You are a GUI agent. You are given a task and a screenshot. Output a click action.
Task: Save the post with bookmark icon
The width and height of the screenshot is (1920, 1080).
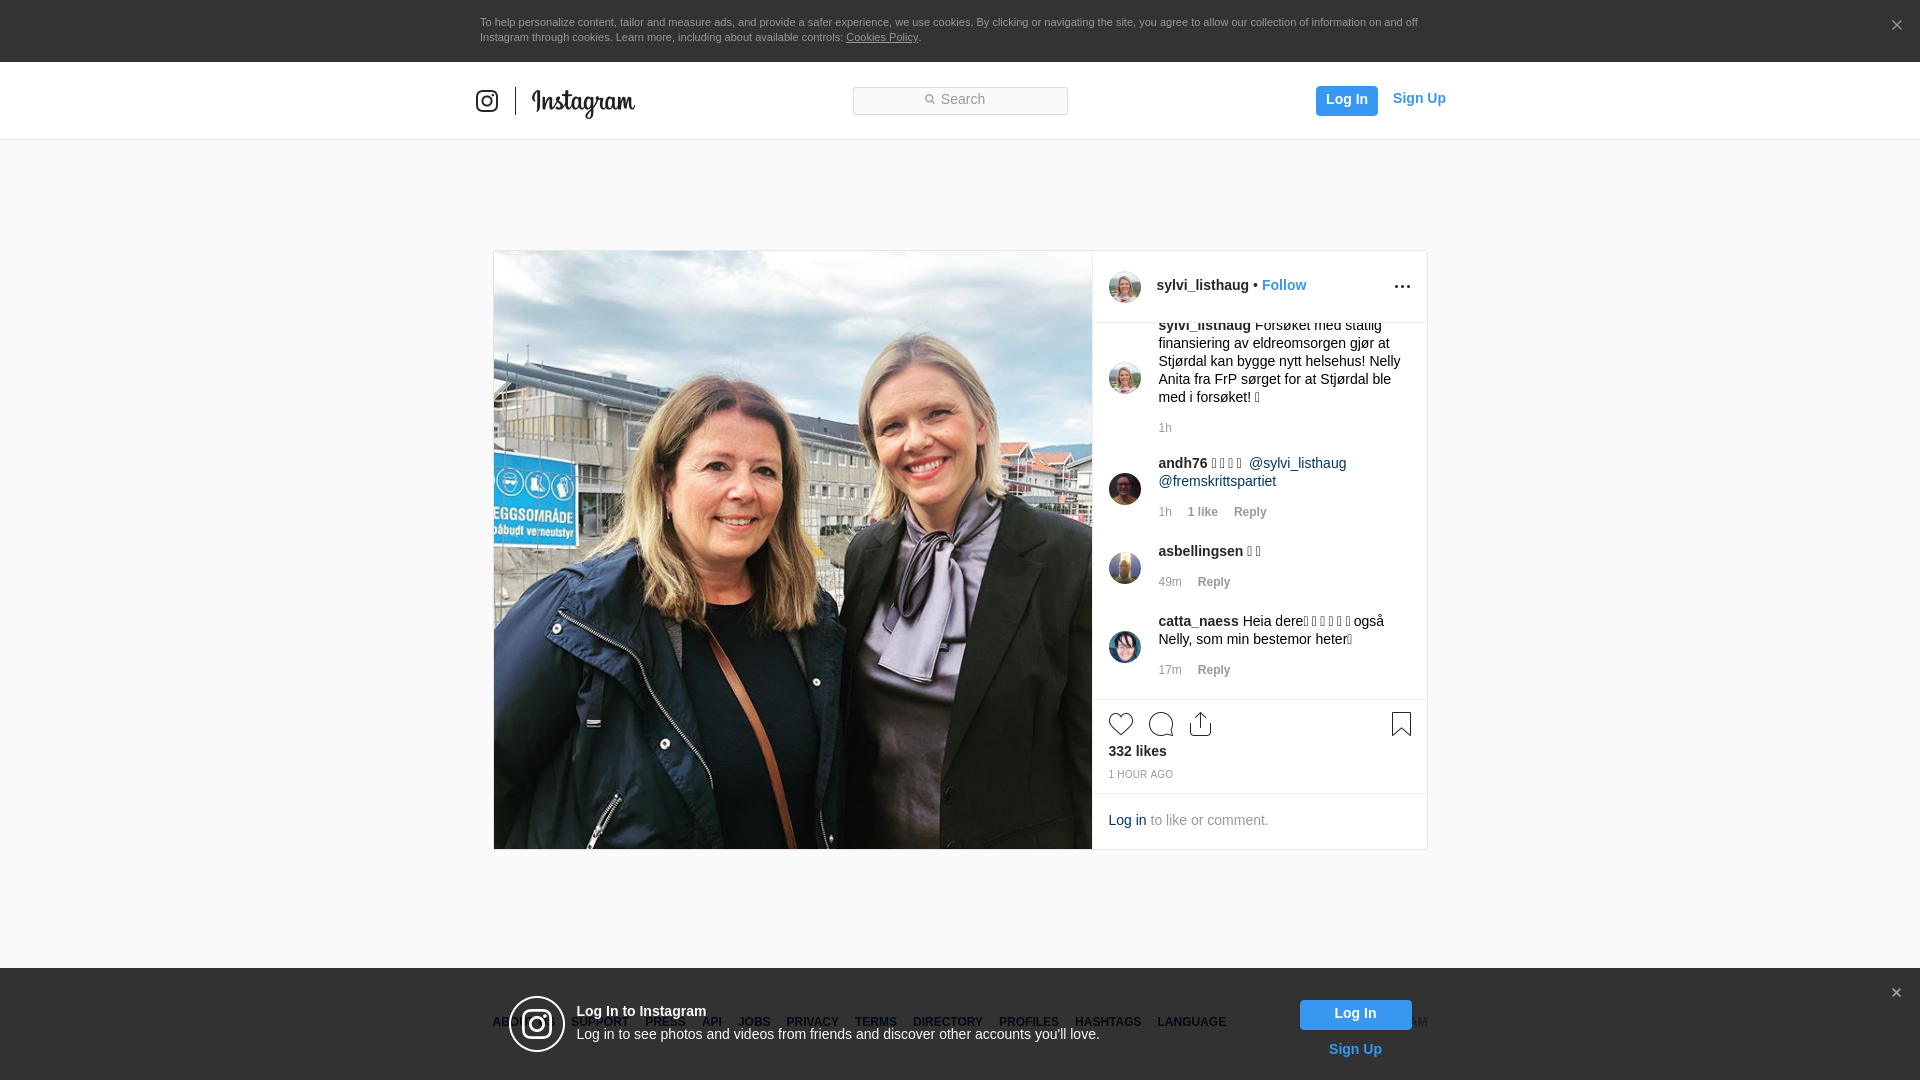[1401, 724]
